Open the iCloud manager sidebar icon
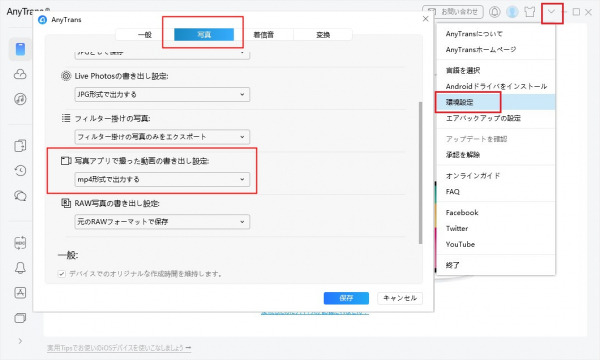Image resolution: width=600 pixels, height=360 pixels. (x=20, y=74)
